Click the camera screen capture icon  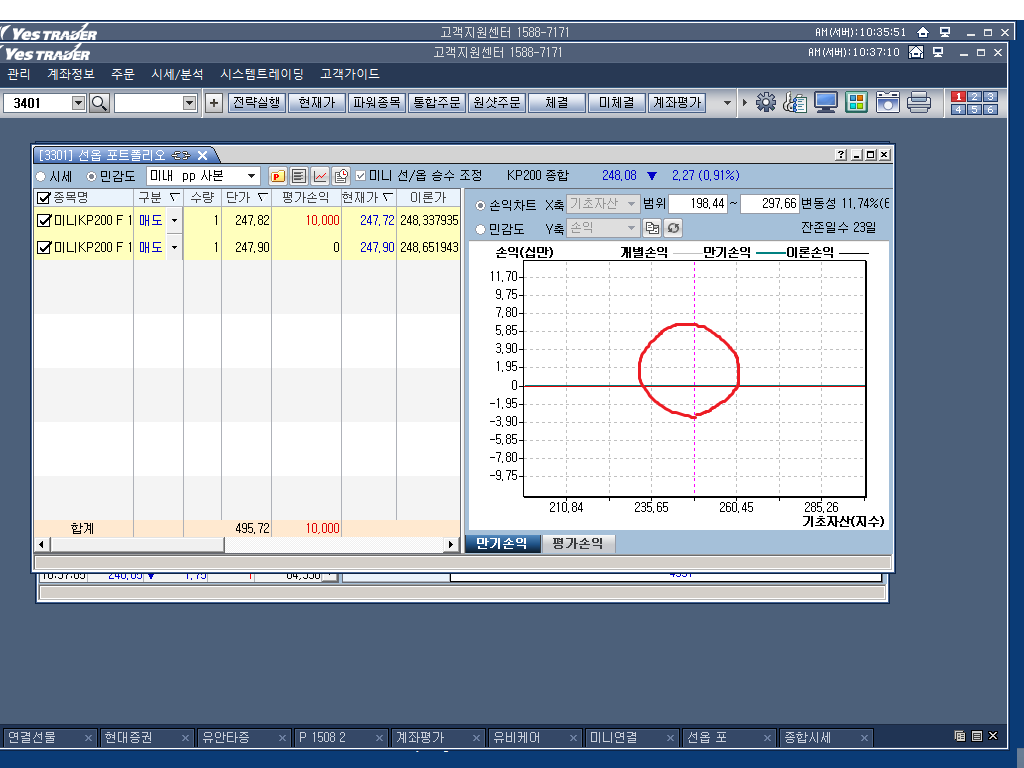[887, 102]
